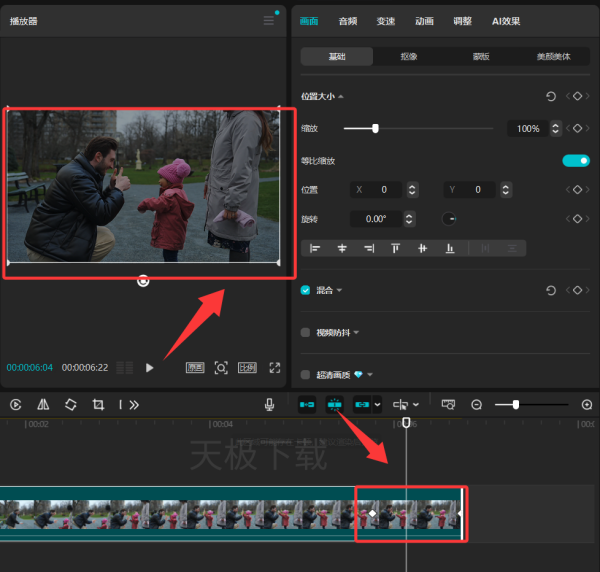Mirror the clip with flip icon

tap(43, 405)
